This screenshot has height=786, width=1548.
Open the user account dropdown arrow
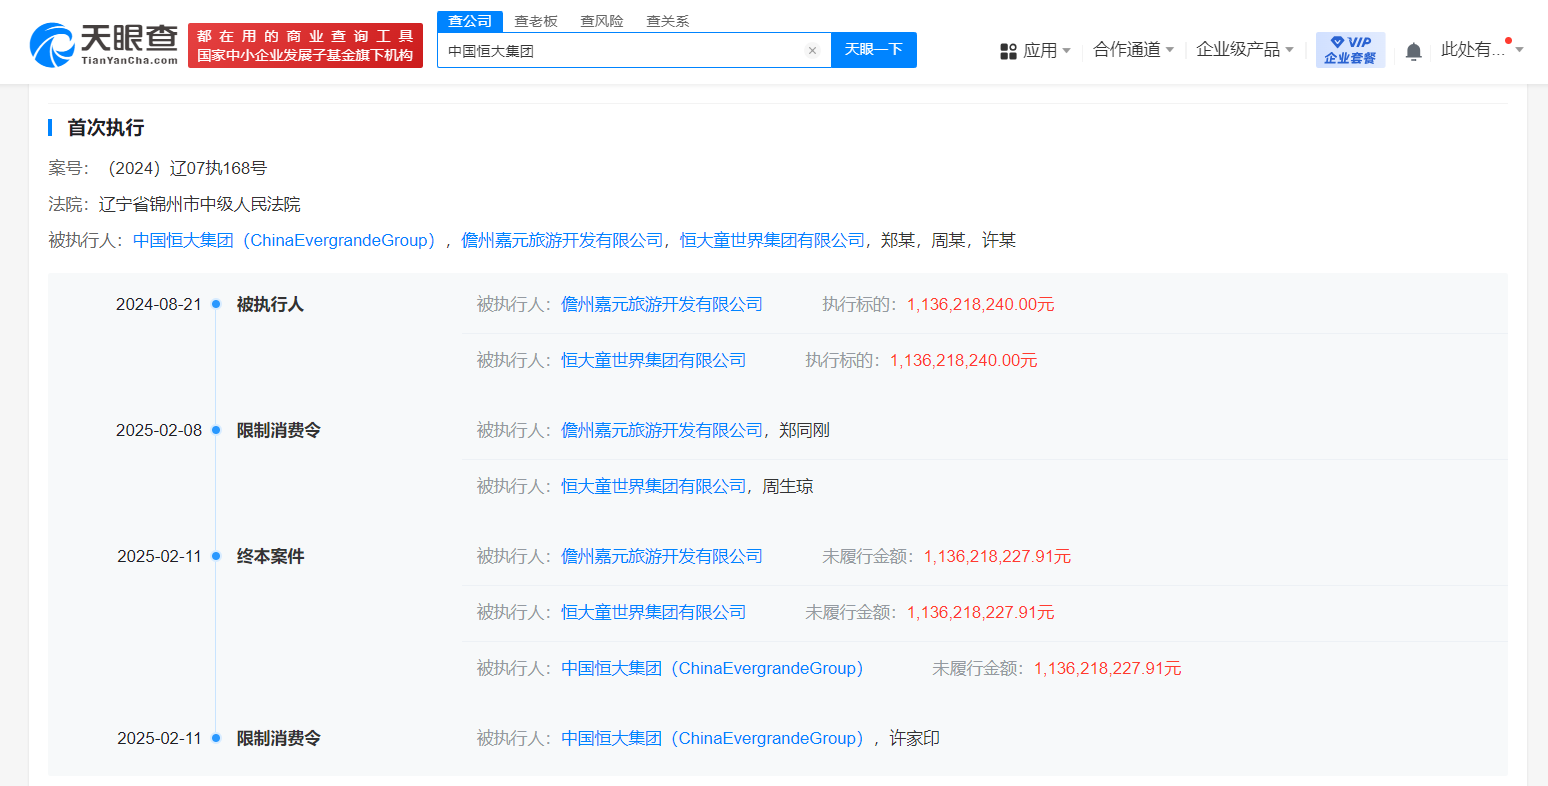(x=1519, y=50)
